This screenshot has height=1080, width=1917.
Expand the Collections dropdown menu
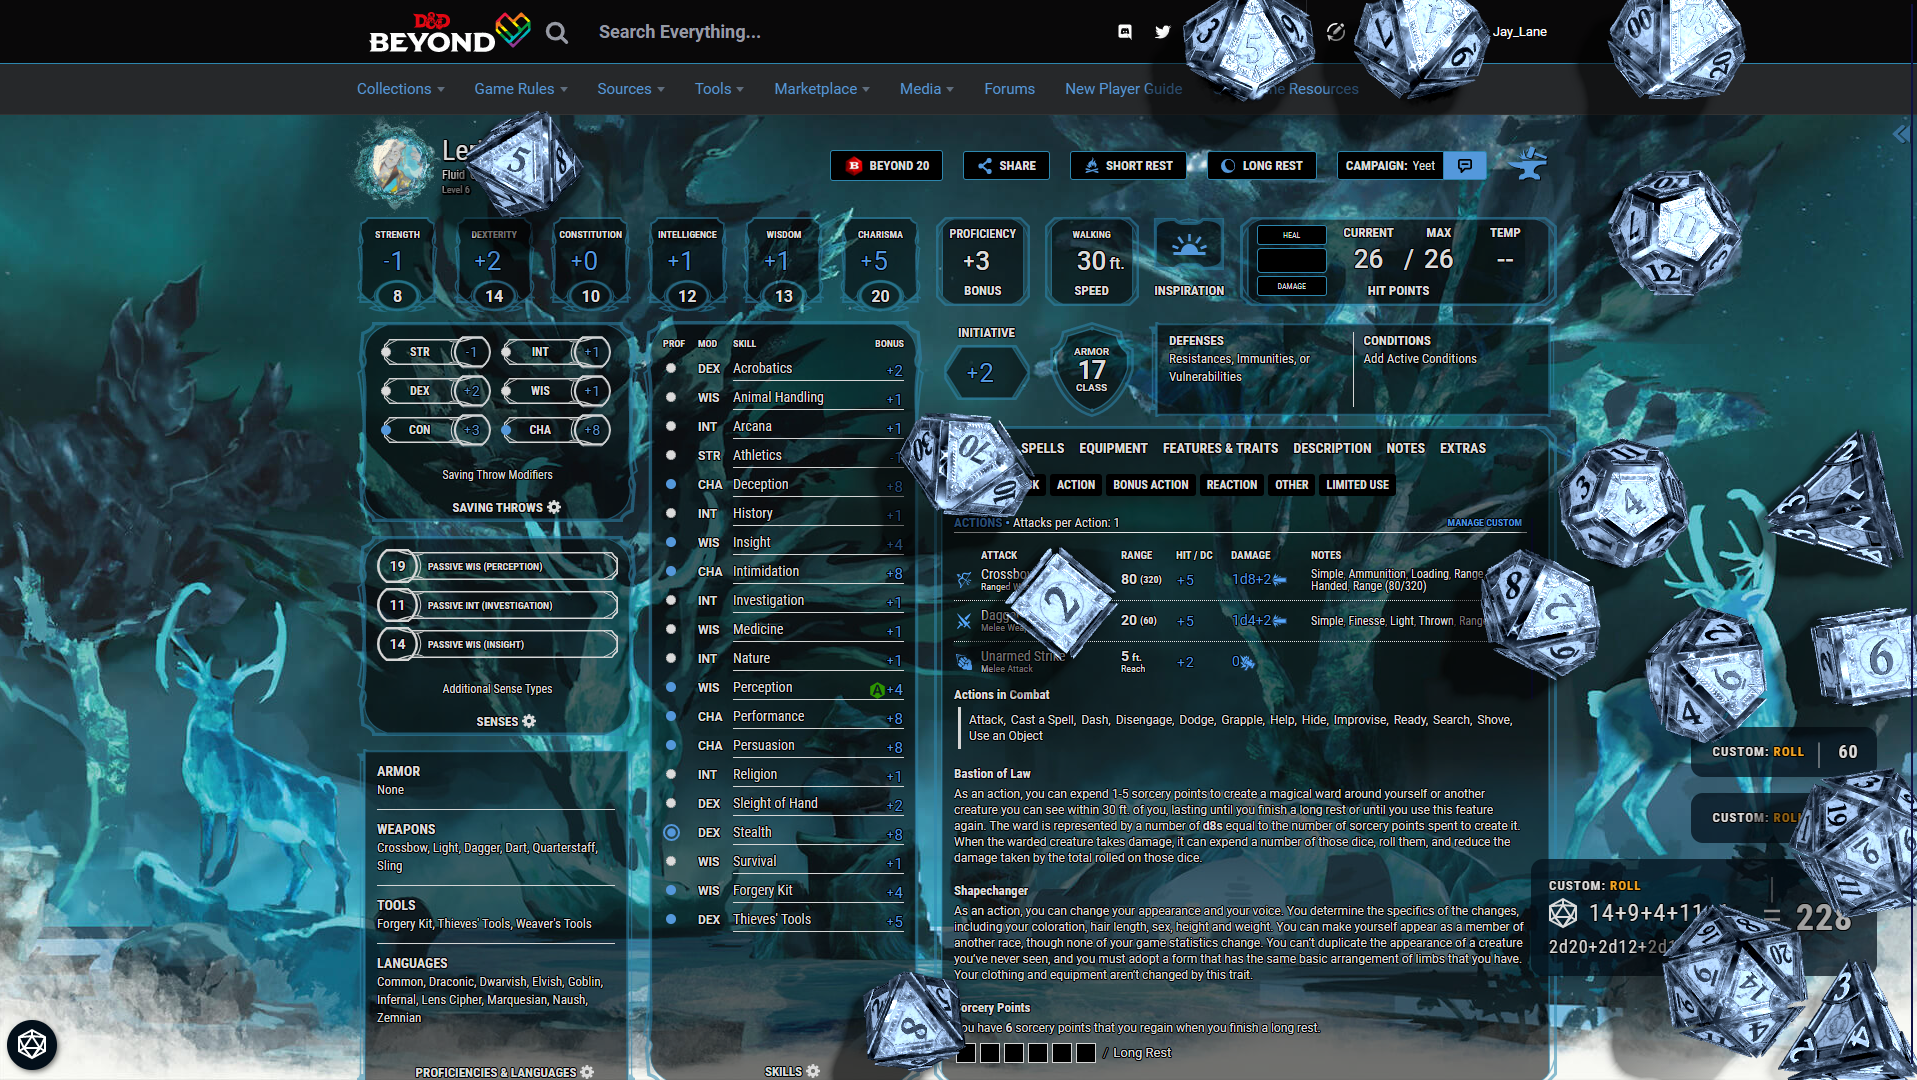400,89
